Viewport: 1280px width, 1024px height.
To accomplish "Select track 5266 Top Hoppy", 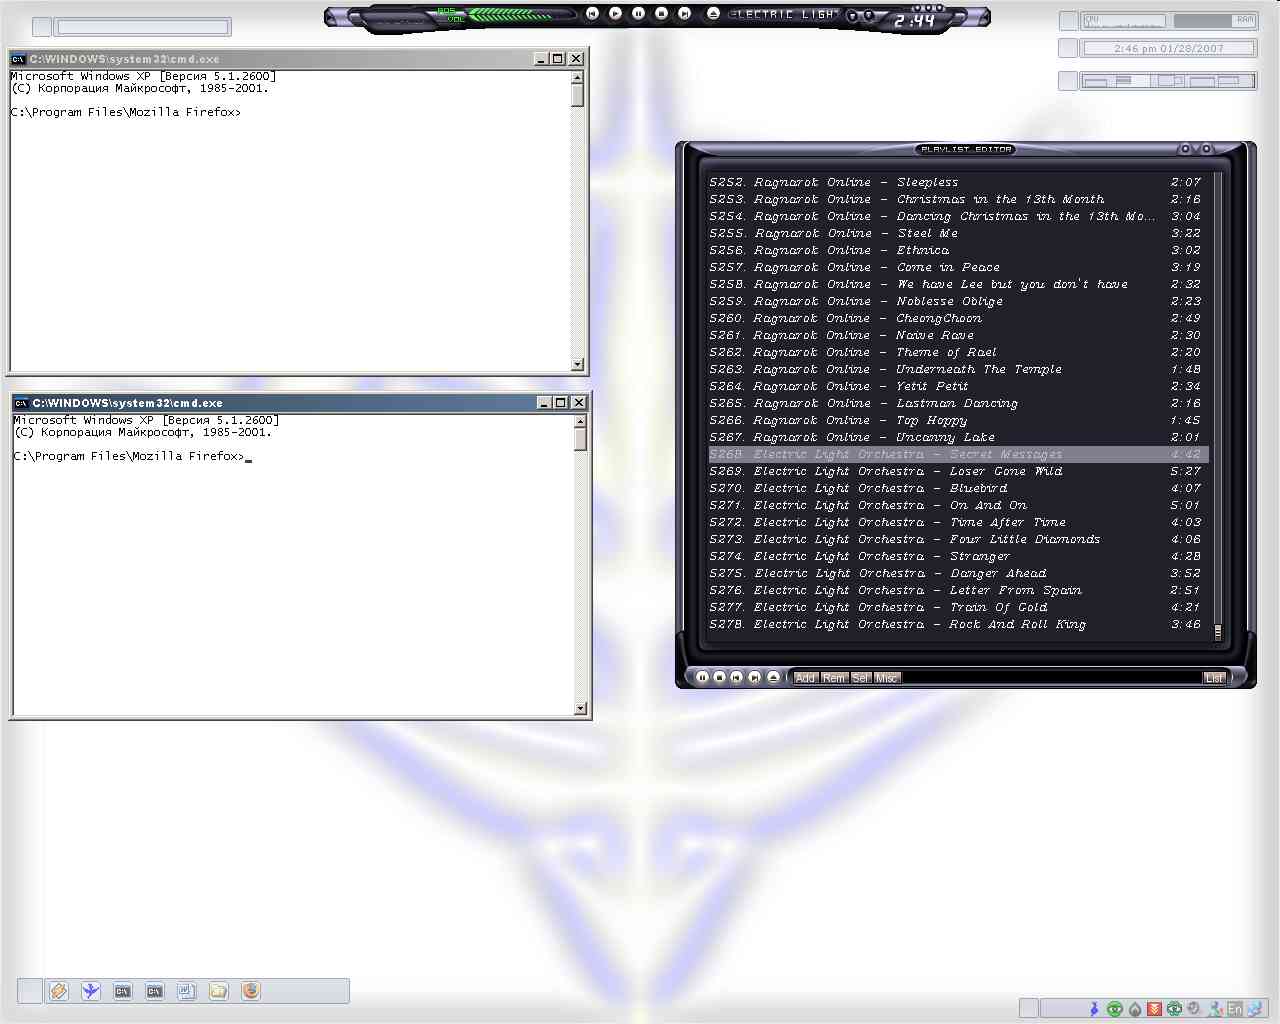I will pyautogui.click(x=956, y=420).
